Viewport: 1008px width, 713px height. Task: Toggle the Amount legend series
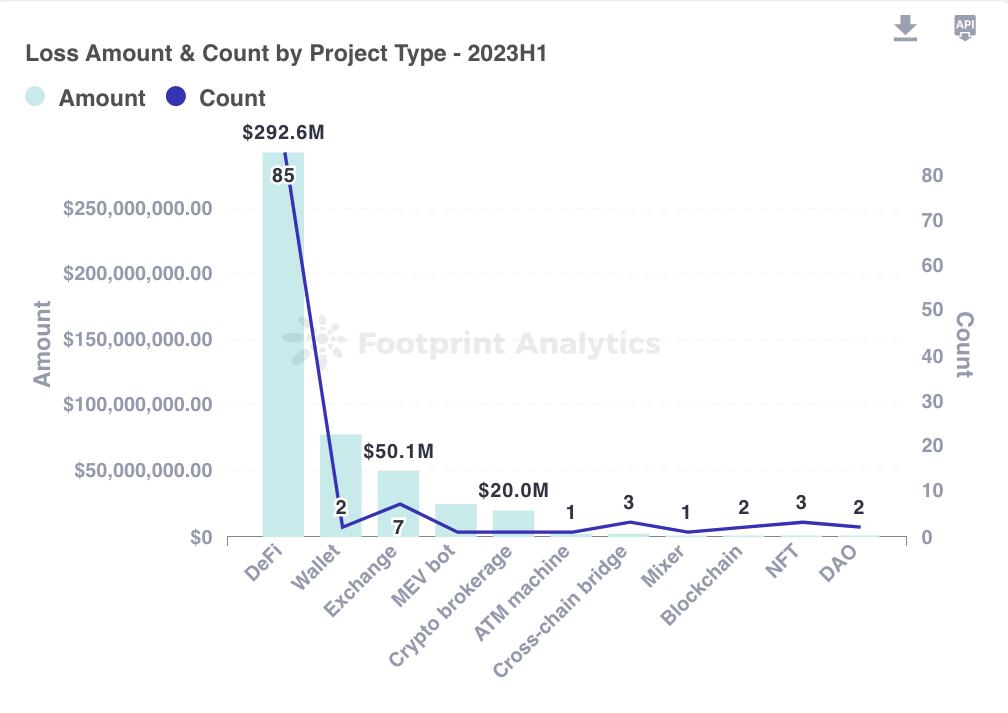[86, 98]
